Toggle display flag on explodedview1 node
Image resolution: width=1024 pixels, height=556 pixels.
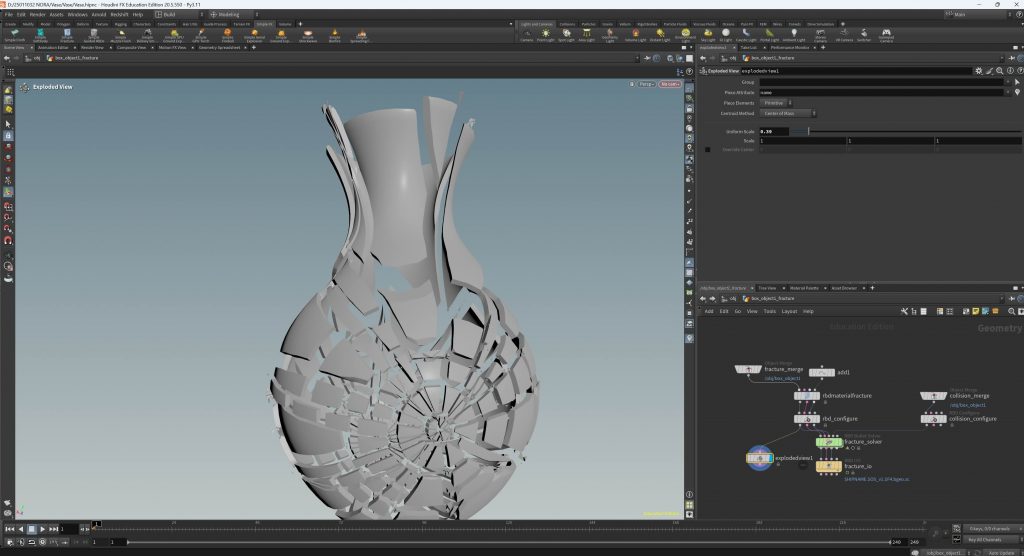tap(770, 458)
